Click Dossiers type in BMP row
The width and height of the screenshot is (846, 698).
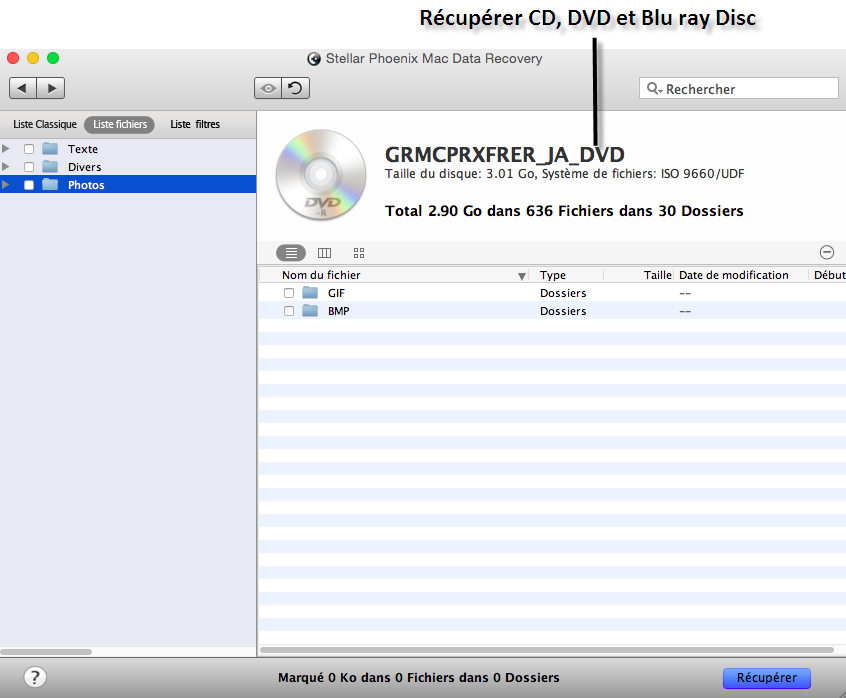563,311
